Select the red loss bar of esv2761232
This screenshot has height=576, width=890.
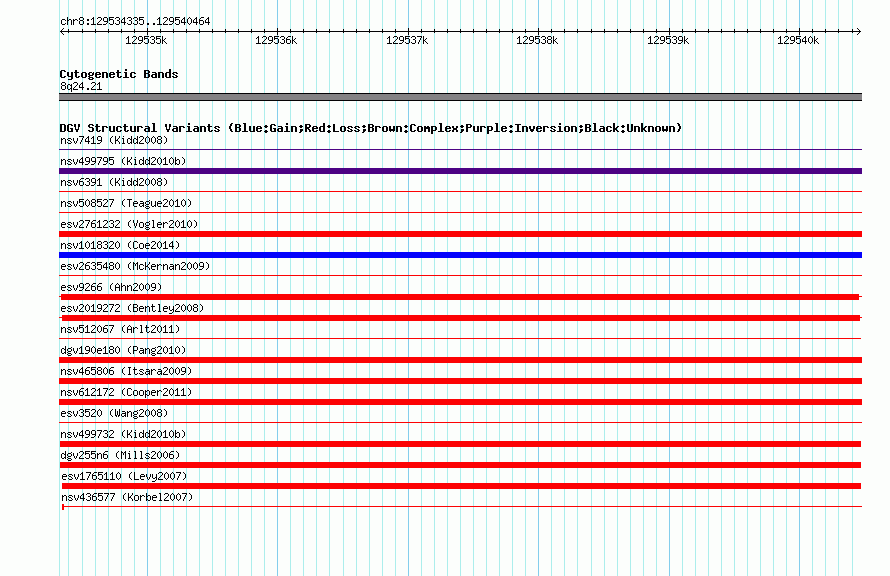click(460, 234)
